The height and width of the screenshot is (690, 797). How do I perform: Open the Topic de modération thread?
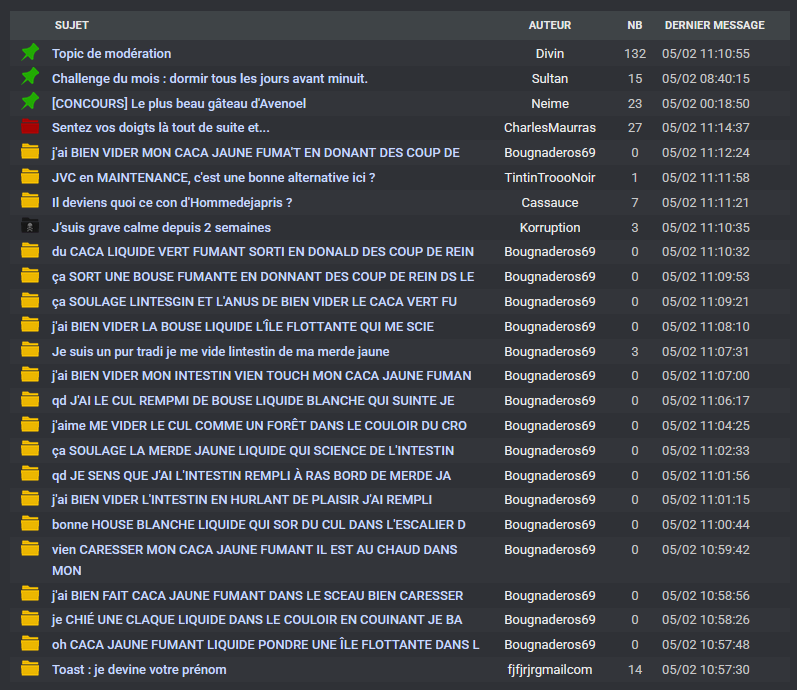pyautogui.click(x=111, y=54)
